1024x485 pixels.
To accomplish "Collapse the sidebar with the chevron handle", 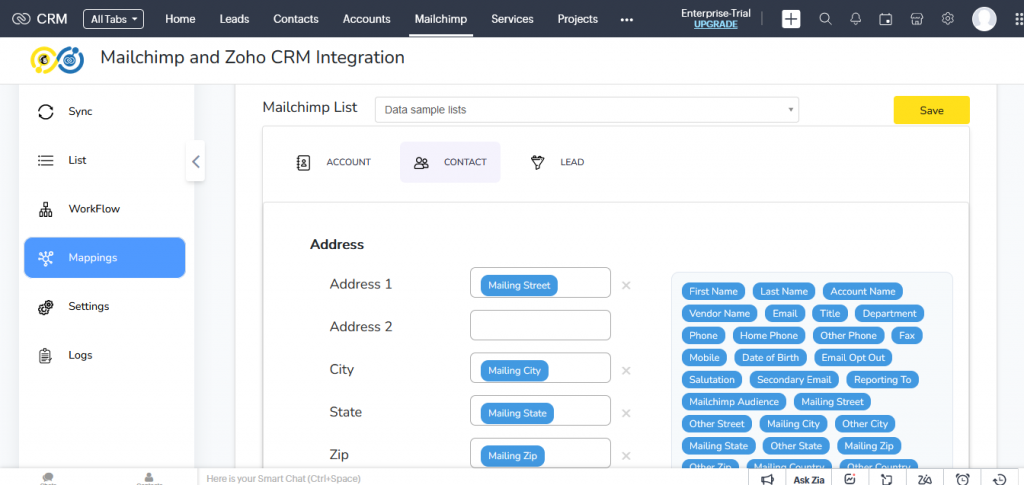I will point(195,161).
